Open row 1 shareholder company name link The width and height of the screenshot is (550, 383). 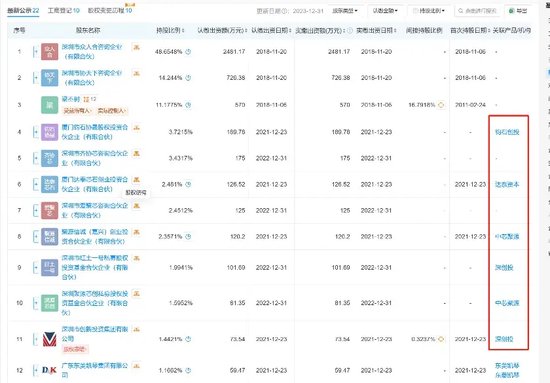pos(92,52)
